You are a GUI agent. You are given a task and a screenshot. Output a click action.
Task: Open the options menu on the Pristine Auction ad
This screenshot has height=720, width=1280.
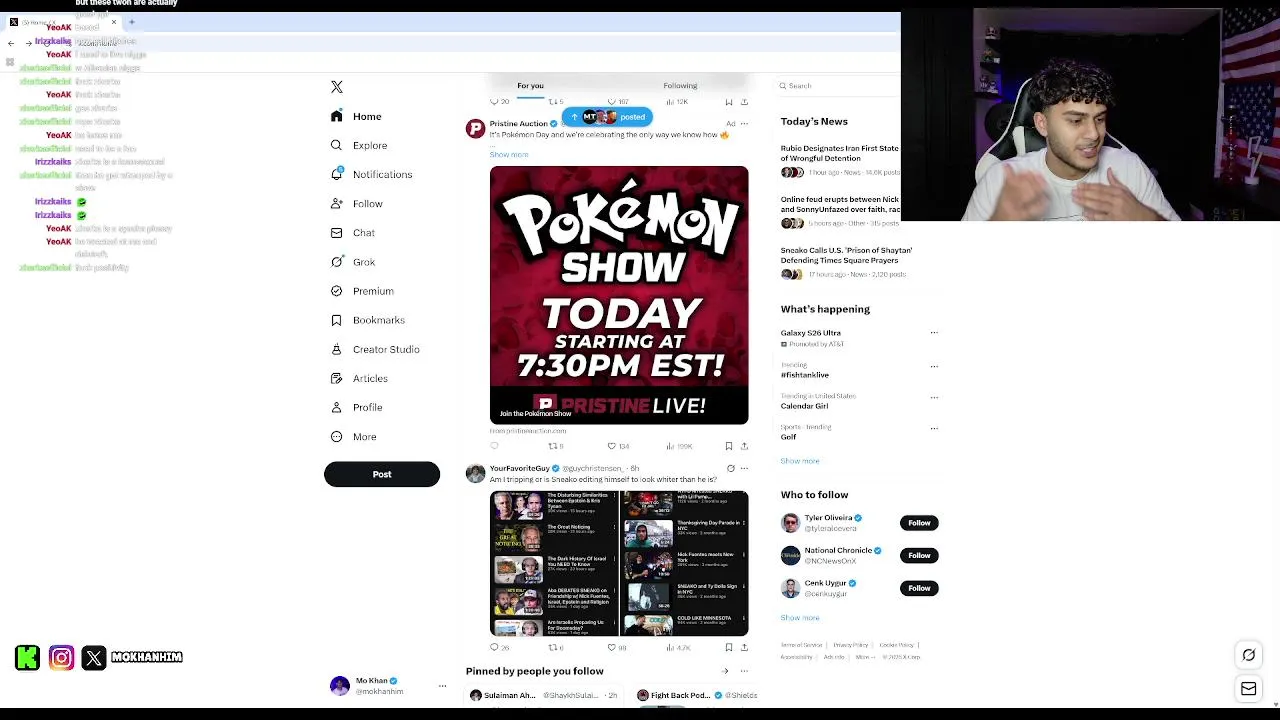point(744,124)
